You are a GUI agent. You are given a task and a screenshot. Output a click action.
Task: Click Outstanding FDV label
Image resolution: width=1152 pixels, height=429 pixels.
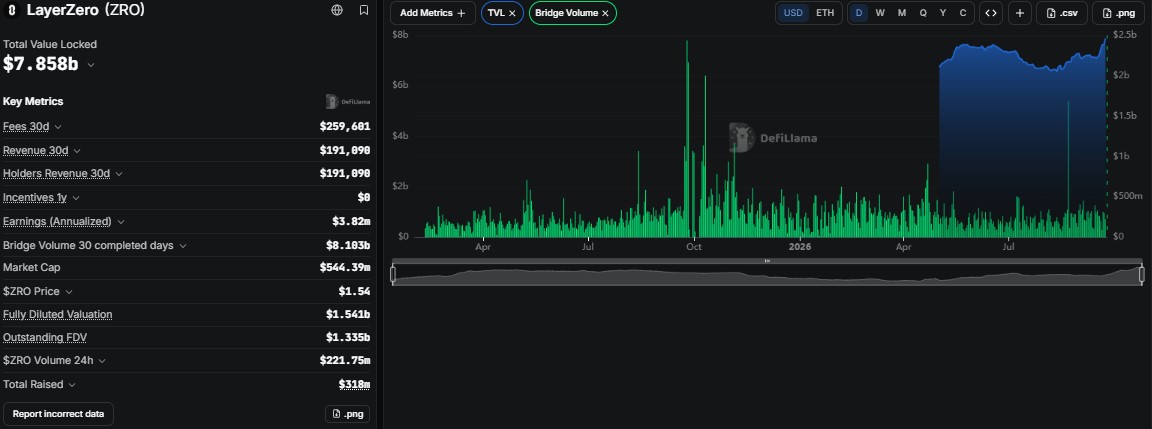point(46,337)
